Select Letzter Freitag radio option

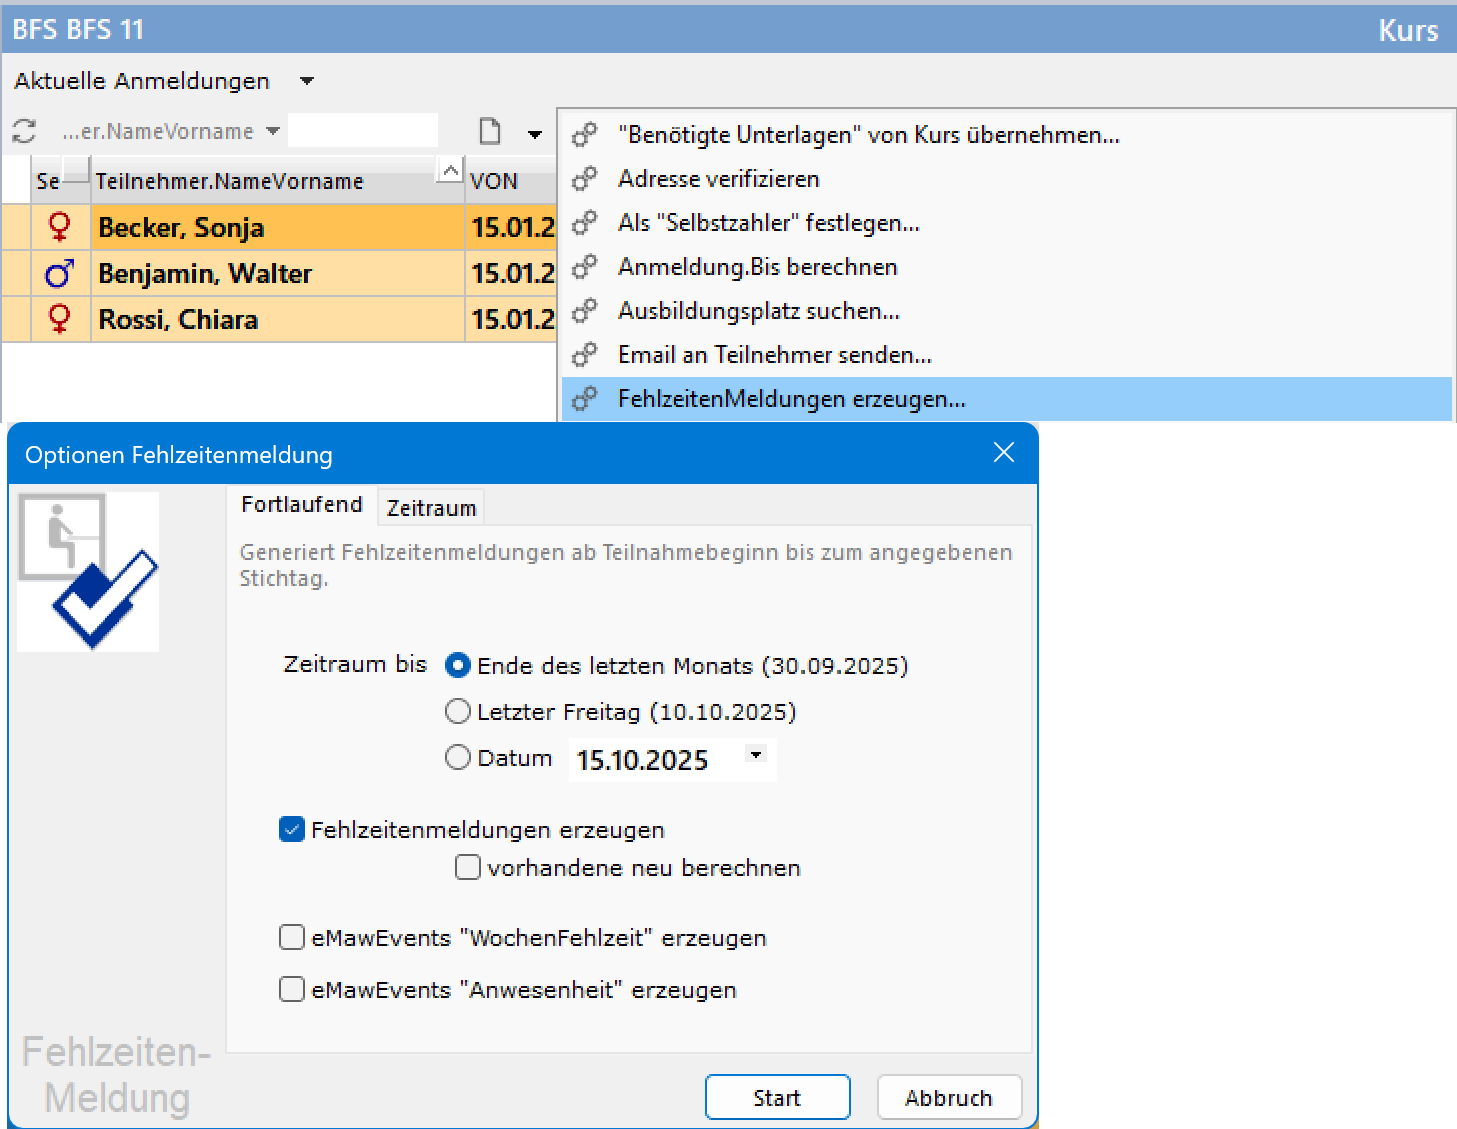point(458,711)
